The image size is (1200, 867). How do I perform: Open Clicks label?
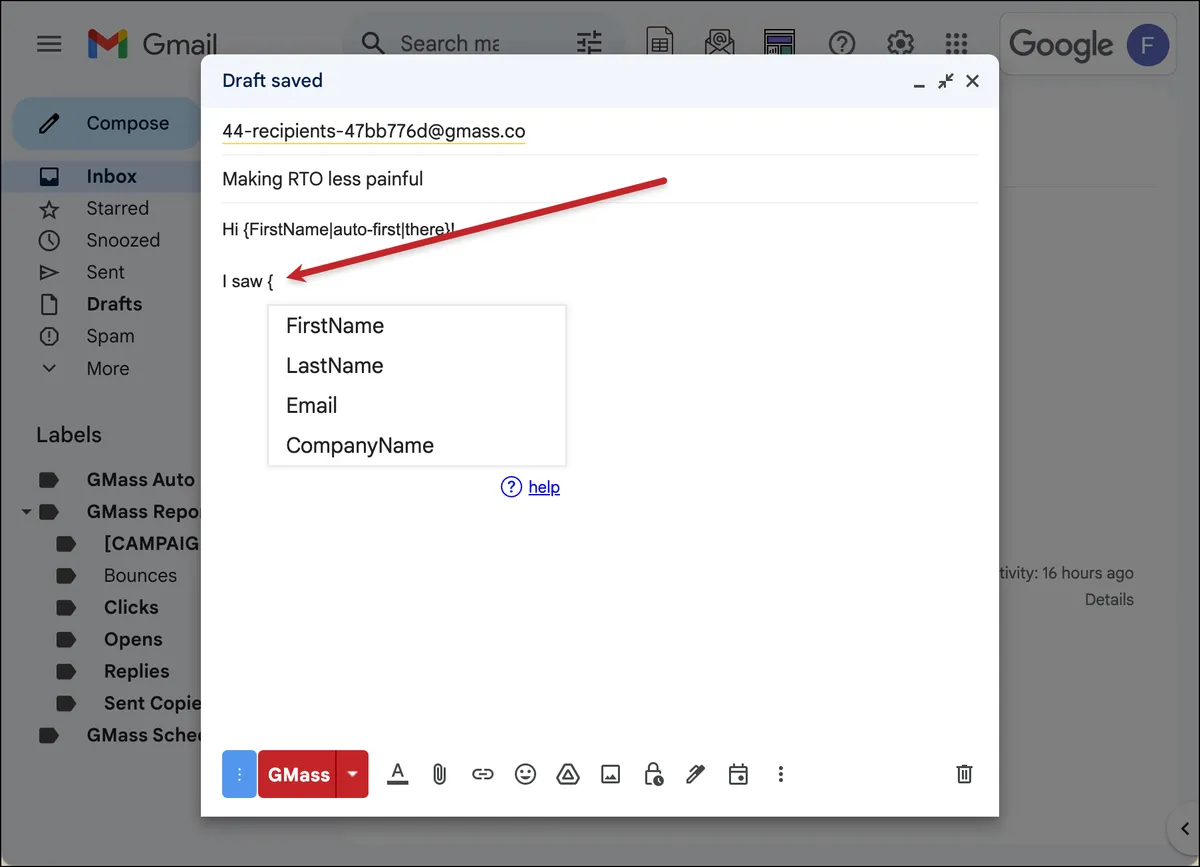[x=131, y=608]
